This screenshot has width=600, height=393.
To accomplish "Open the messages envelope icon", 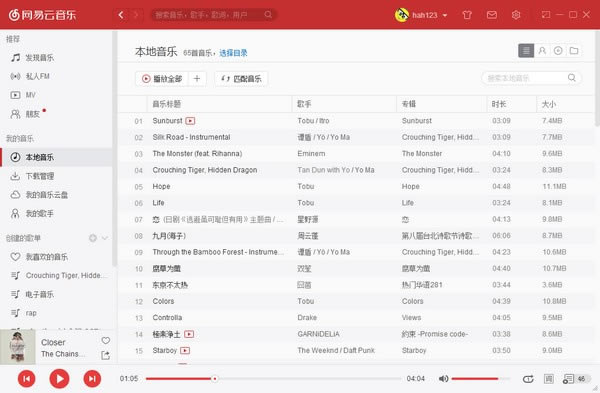I will tap(492, 15).
